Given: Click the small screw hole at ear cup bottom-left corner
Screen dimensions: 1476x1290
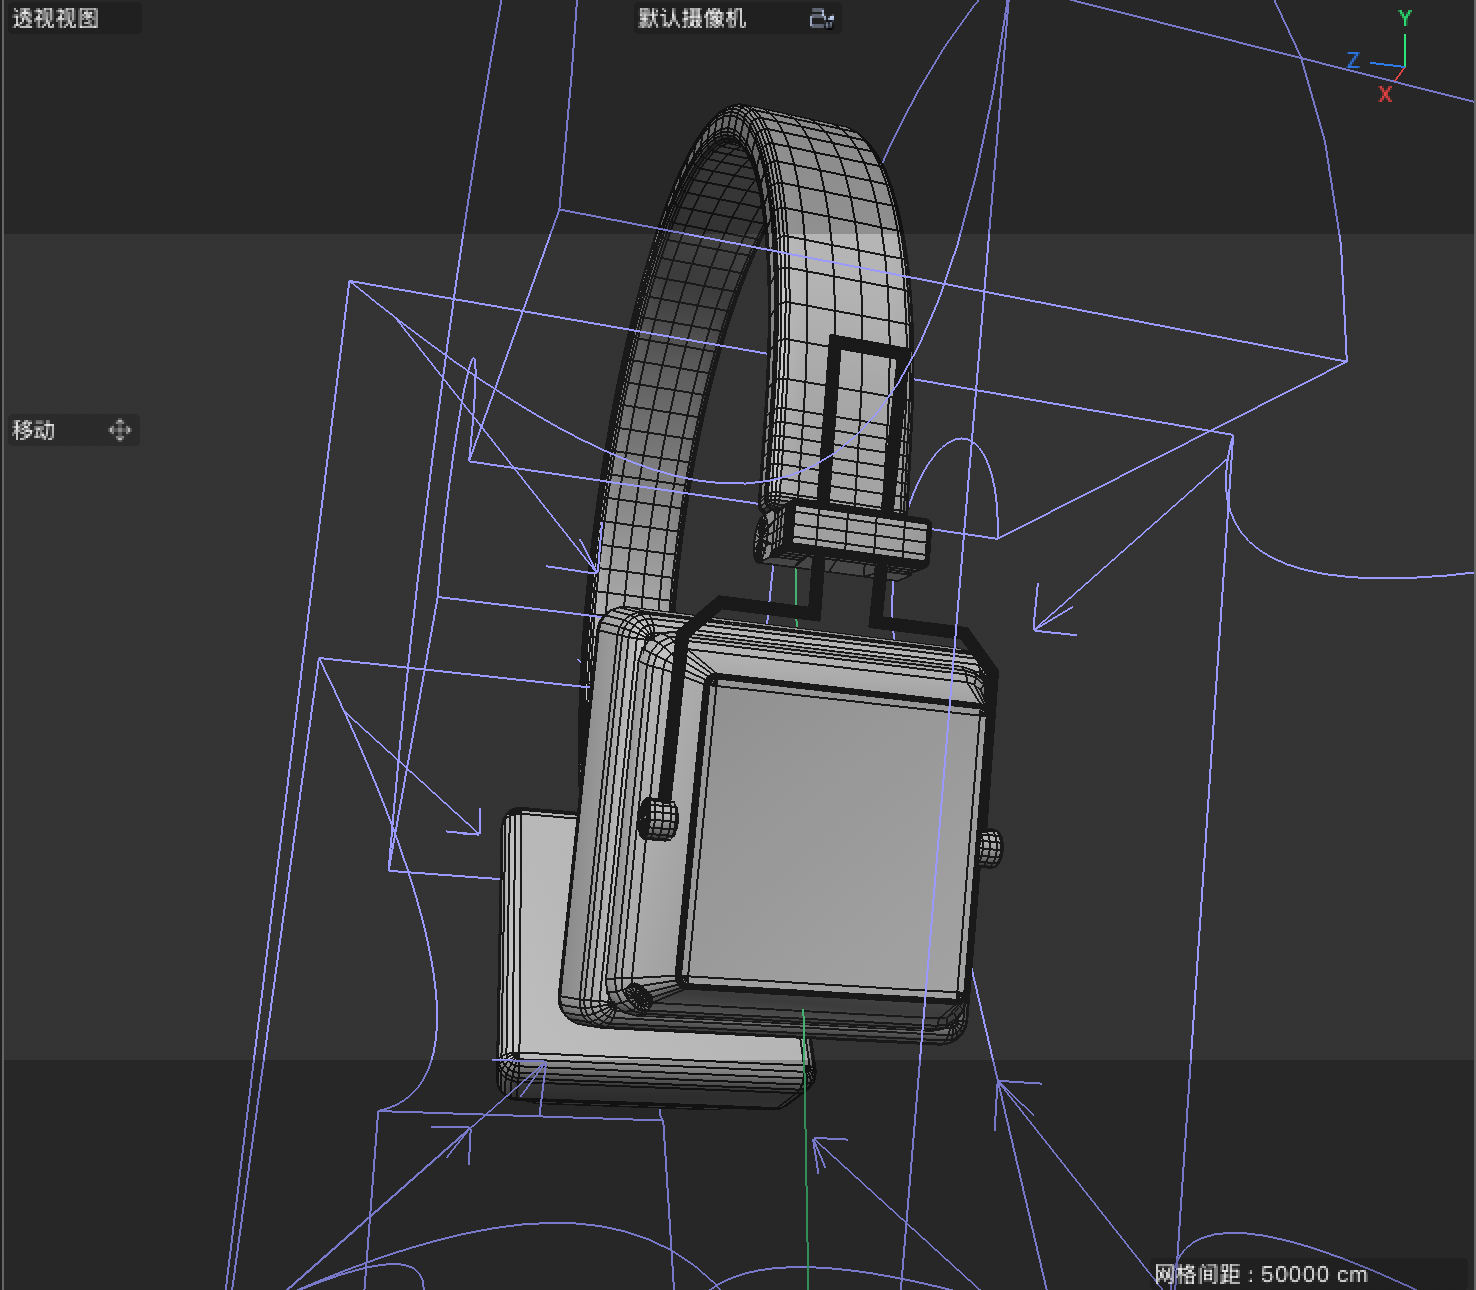Looking at the screenshot, I should coord(637,996).
